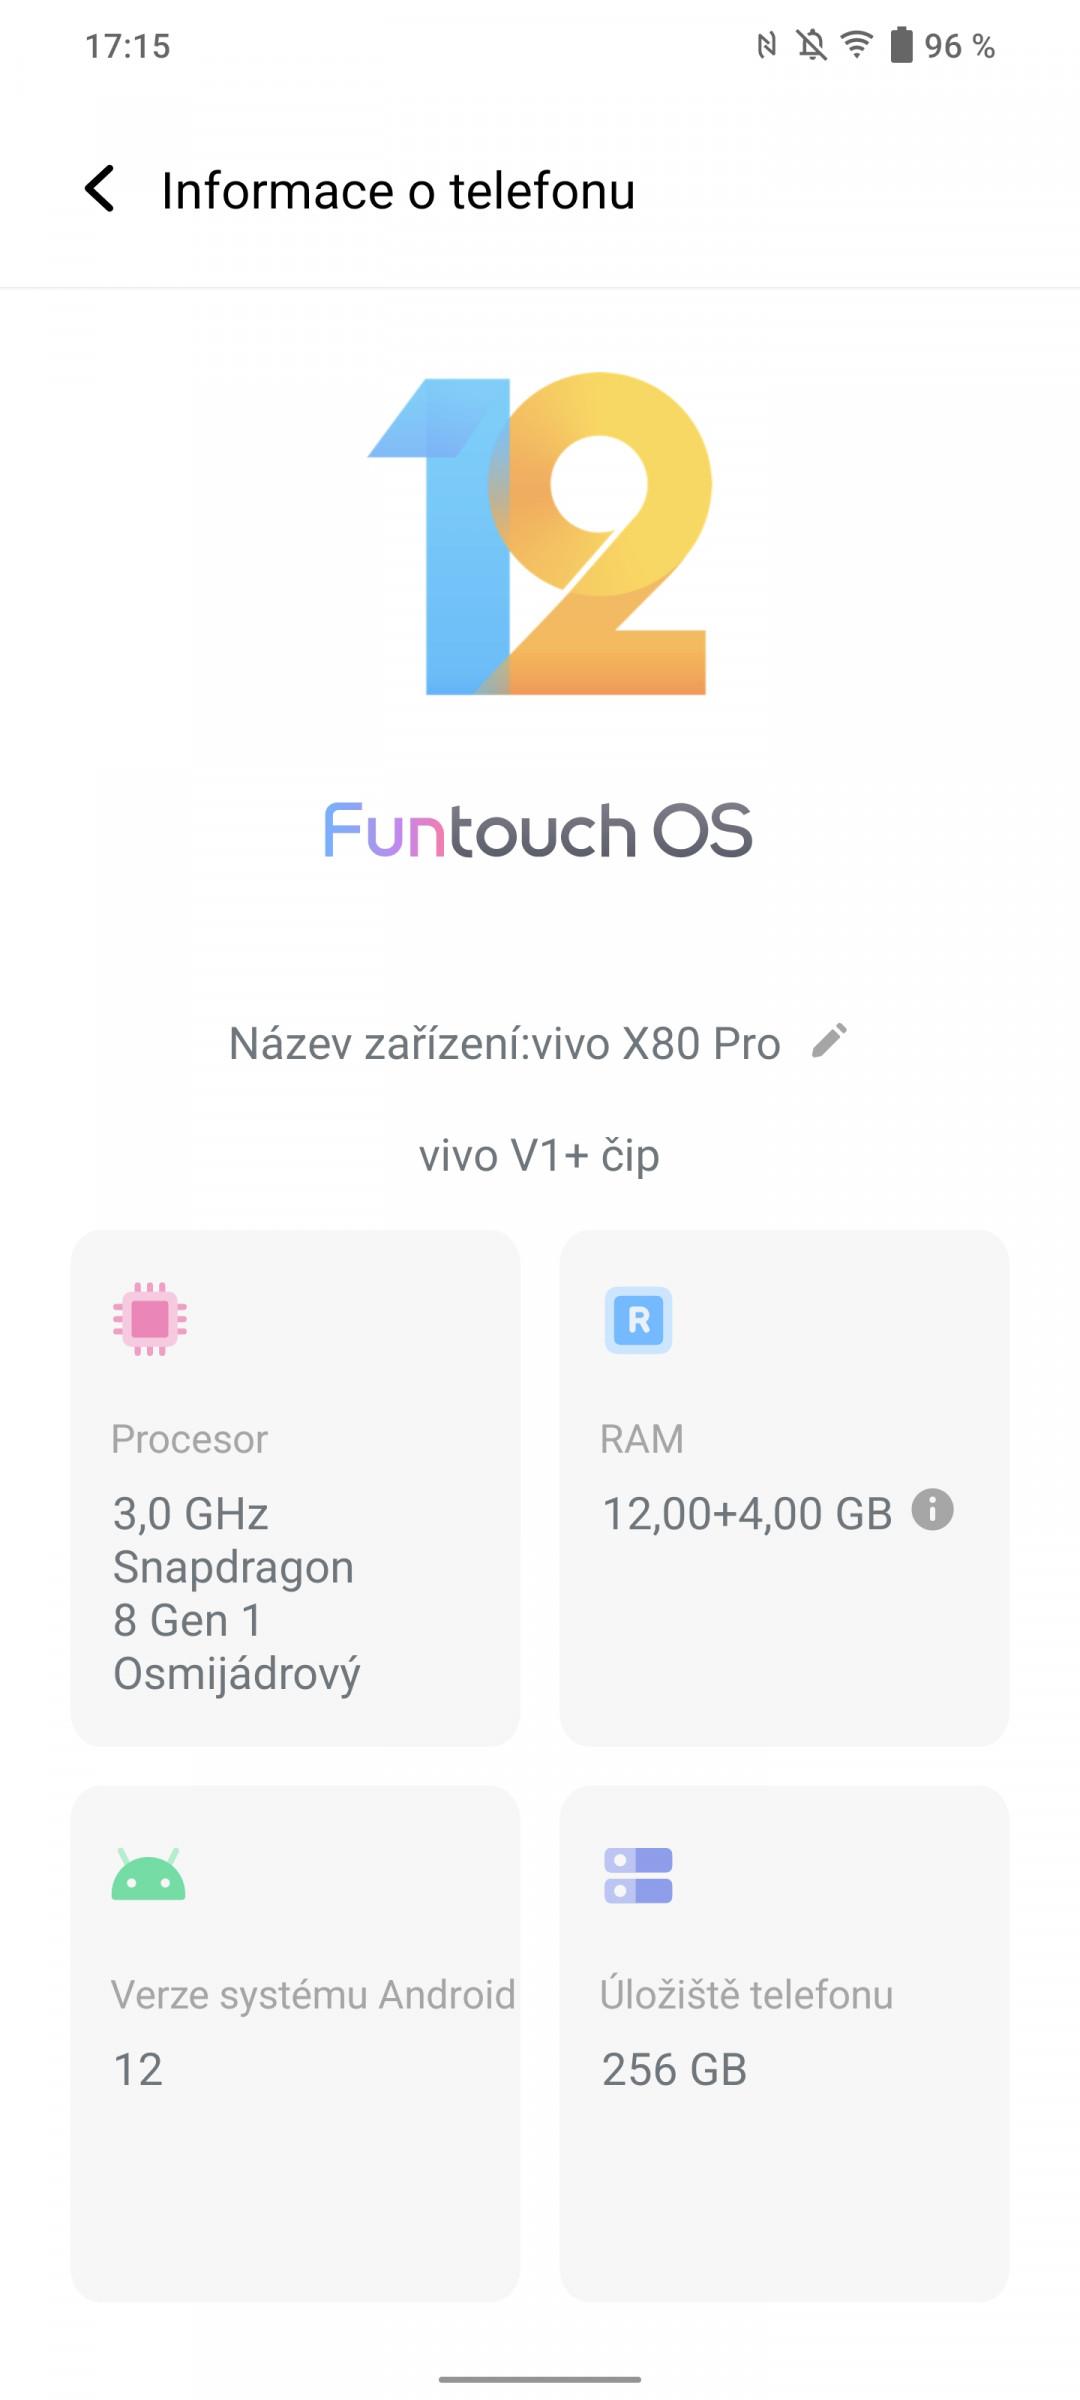
Task: Go back using the arrow icon
Action: pyautogui.click(x=100, y=189)
